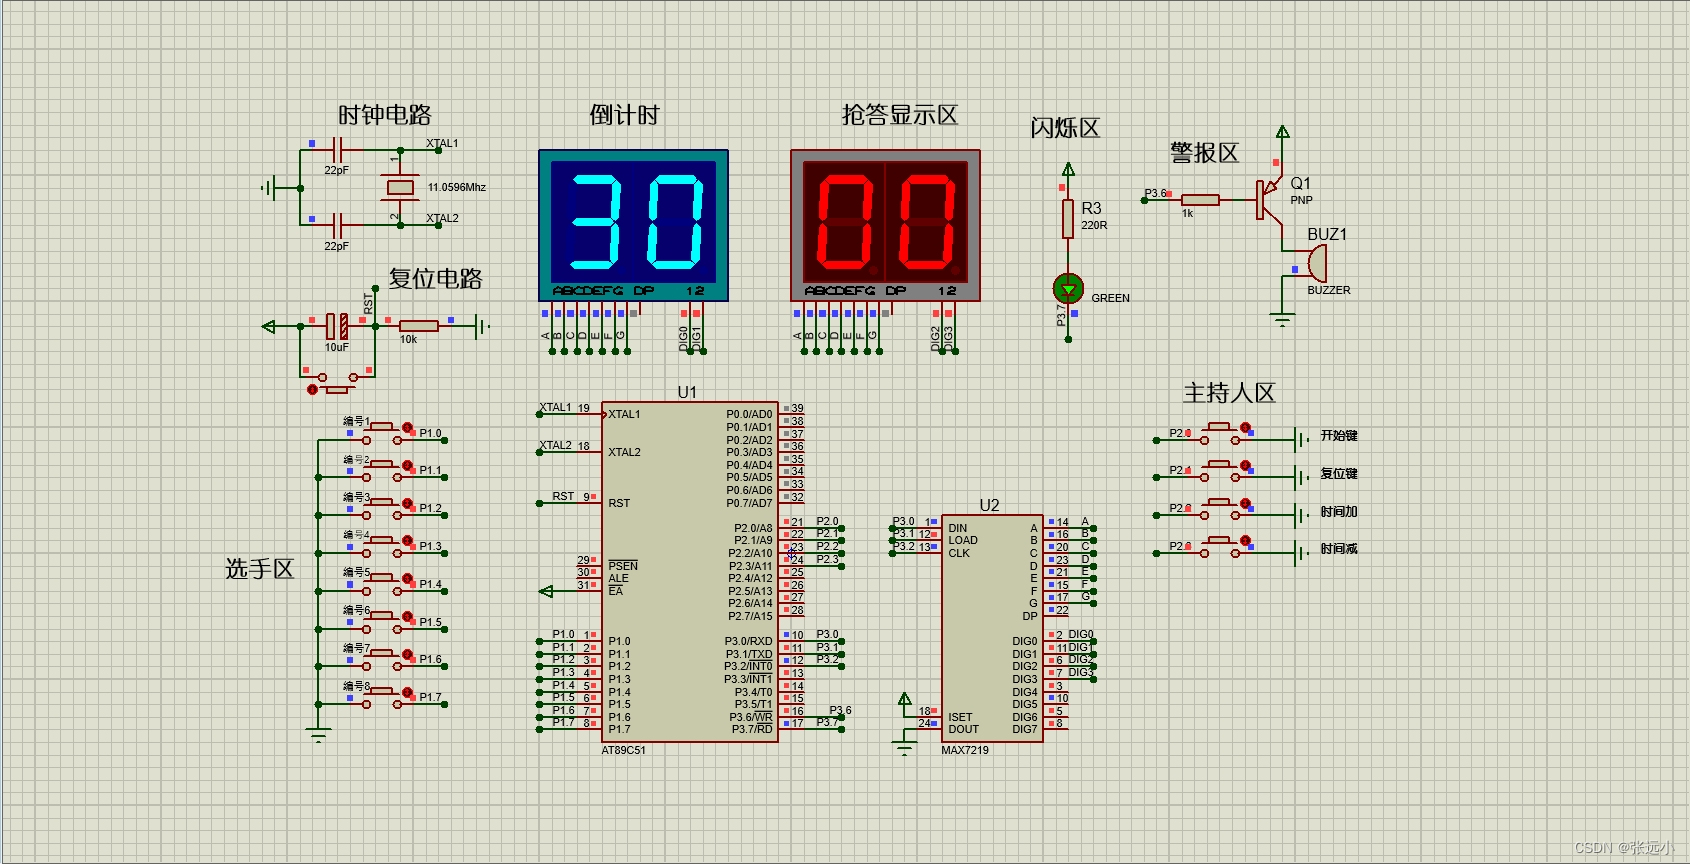Click the red 抢答显示区 display showing 00
This screenshot has width=1690, height=864.
(885, 225)
